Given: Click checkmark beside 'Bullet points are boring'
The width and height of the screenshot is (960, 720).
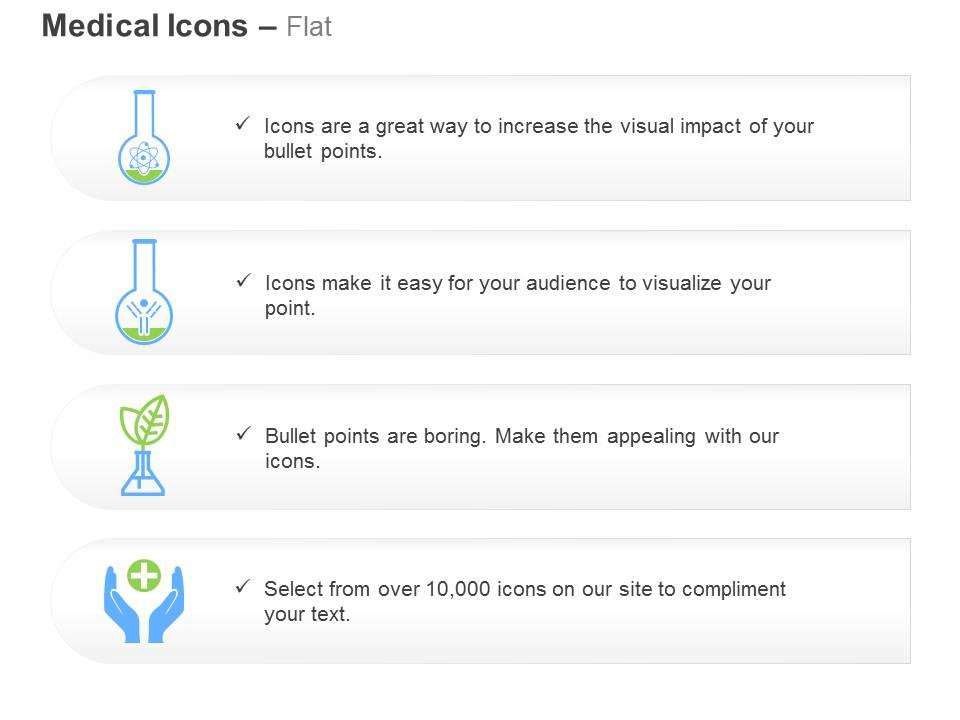Looking at the screenshot, I should click(244, 433).
